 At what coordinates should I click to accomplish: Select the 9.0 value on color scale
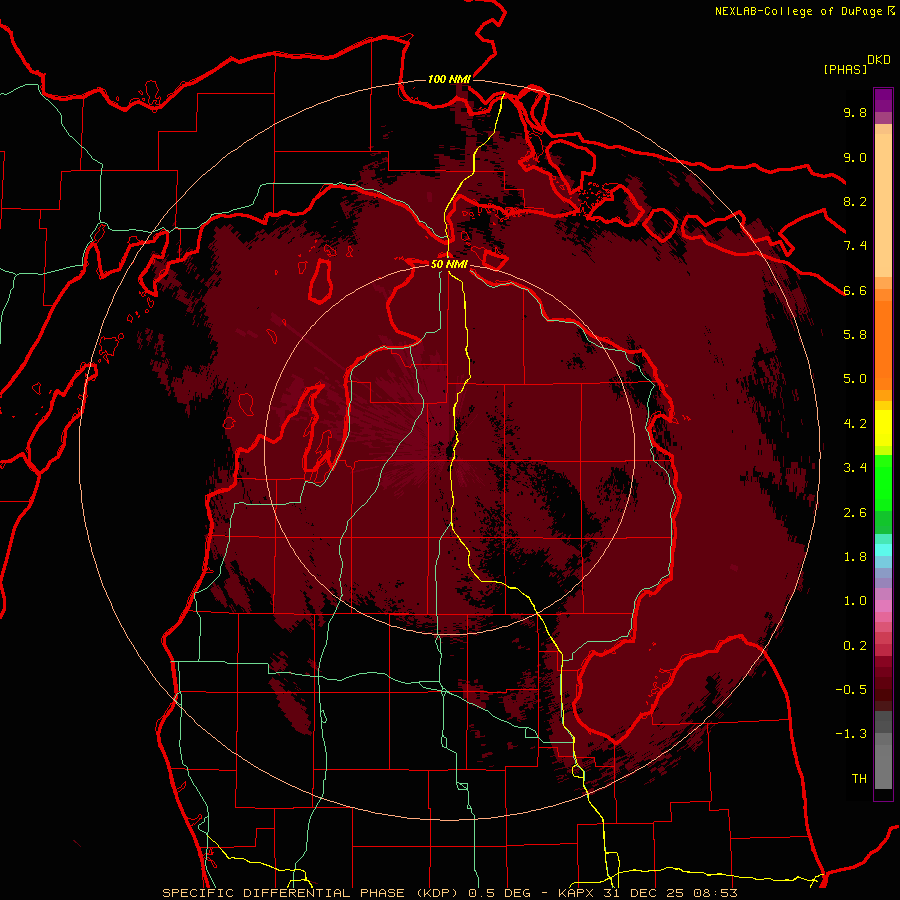coord(855,157)
